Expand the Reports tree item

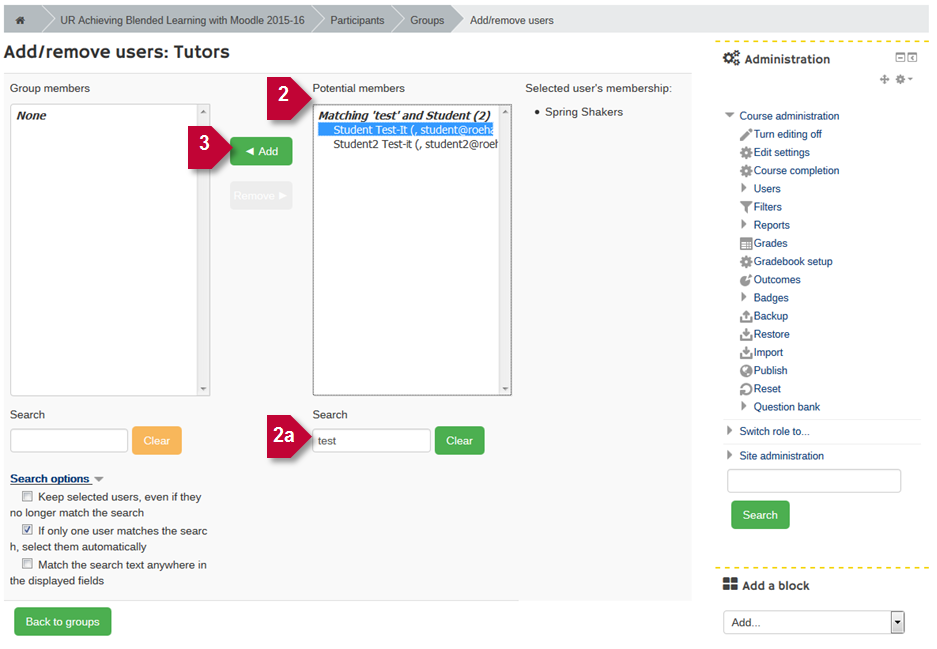(744, 224)
